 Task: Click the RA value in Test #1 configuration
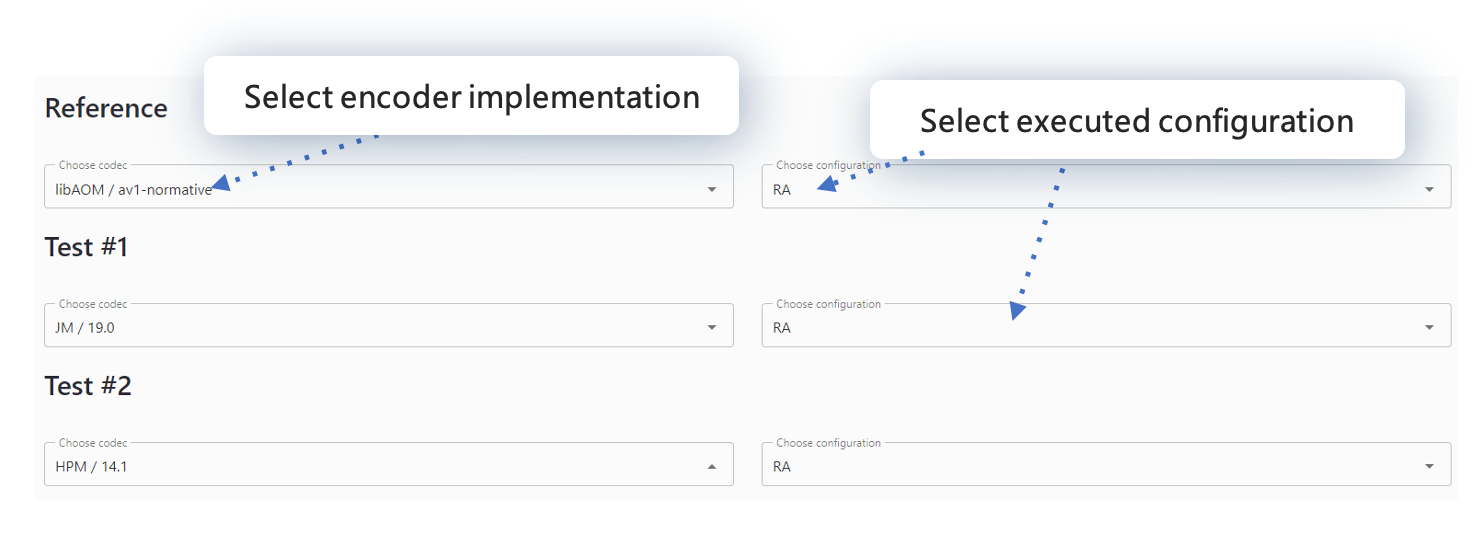(782, 327)
